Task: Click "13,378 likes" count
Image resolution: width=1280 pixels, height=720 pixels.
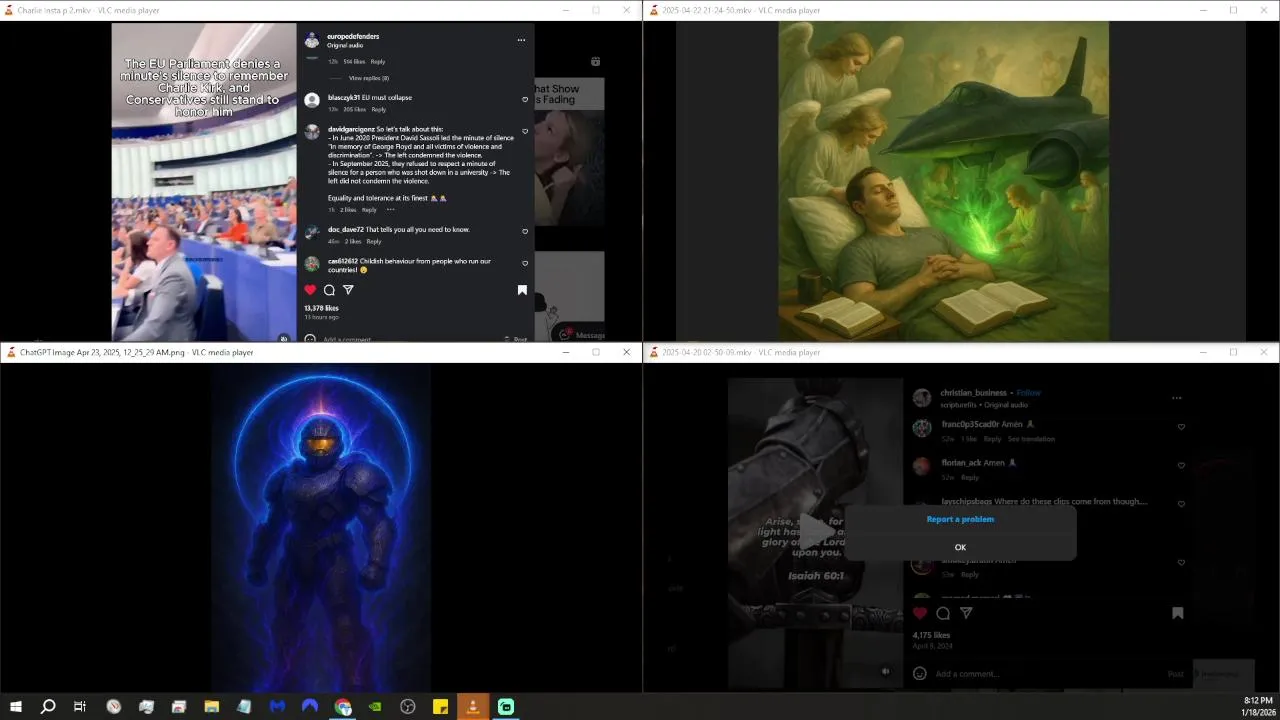Action: (321, 308)
